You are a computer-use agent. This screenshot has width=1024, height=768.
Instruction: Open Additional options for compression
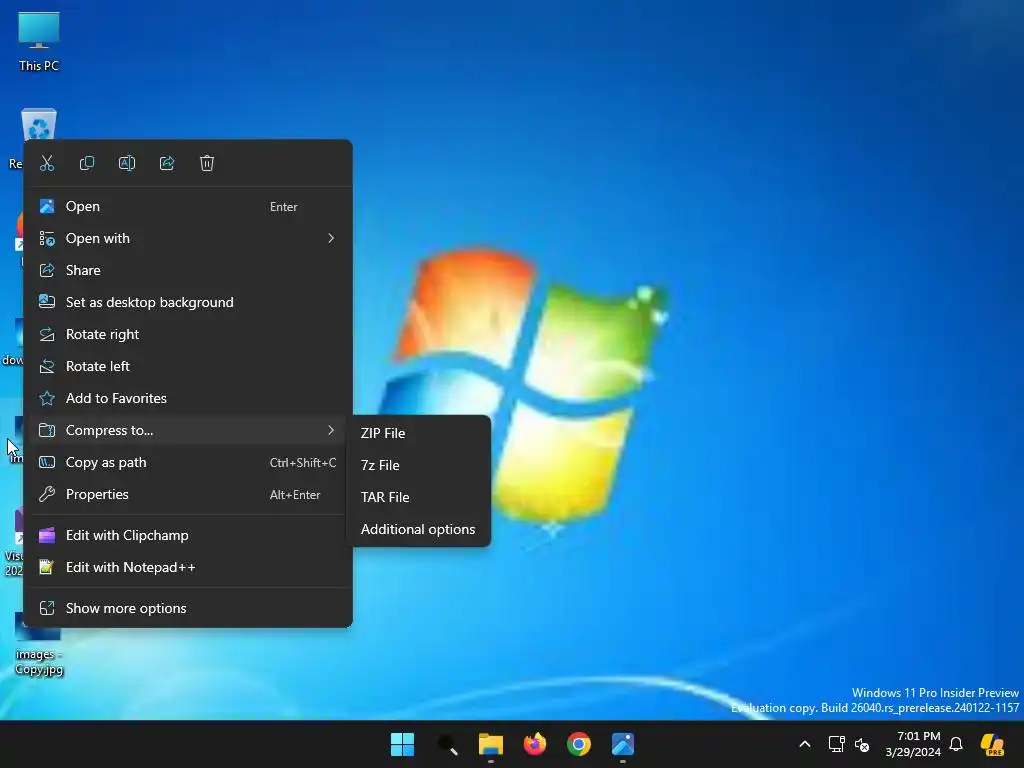pos(419,530)
